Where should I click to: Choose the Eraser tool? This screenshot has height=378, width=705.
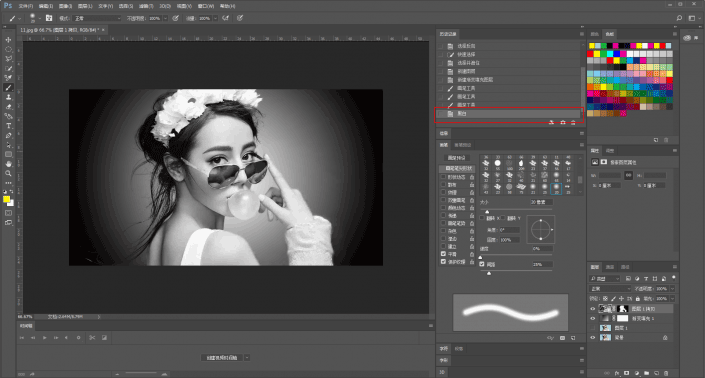8,107
